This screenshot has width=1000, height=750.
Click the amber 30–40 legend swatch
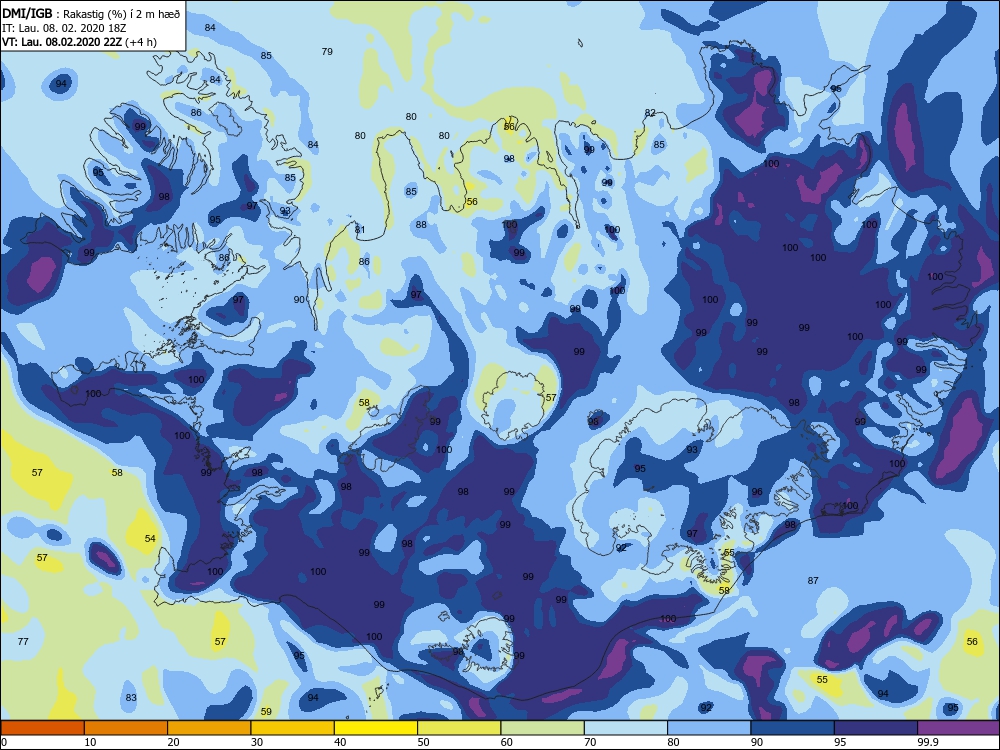pos(293,728)
